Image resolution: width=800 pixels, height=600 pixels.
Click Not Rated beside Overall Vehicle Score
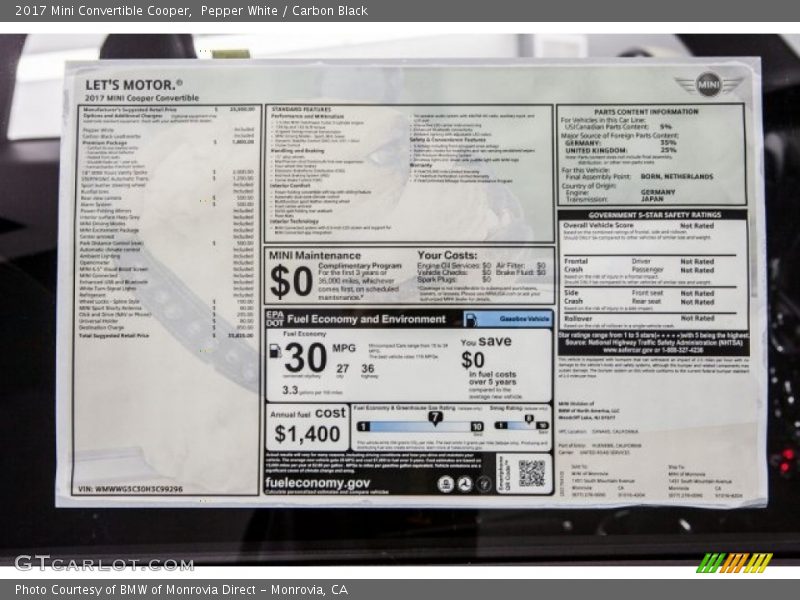(697, 226)
